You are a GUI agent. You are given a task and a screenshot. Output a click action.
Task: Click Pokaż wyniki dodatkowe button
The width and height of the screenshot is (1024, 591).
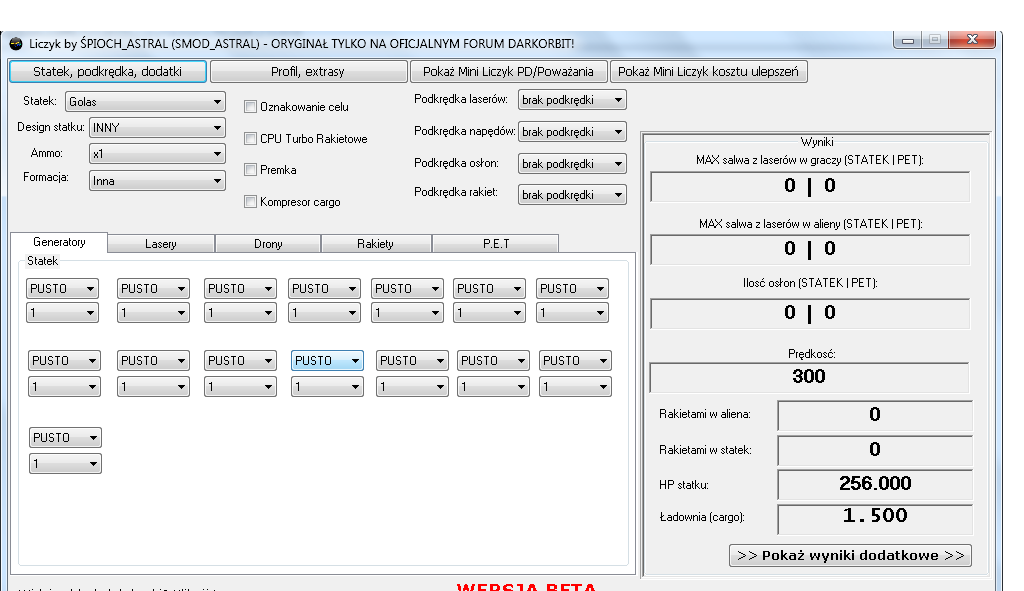(850, 556)
